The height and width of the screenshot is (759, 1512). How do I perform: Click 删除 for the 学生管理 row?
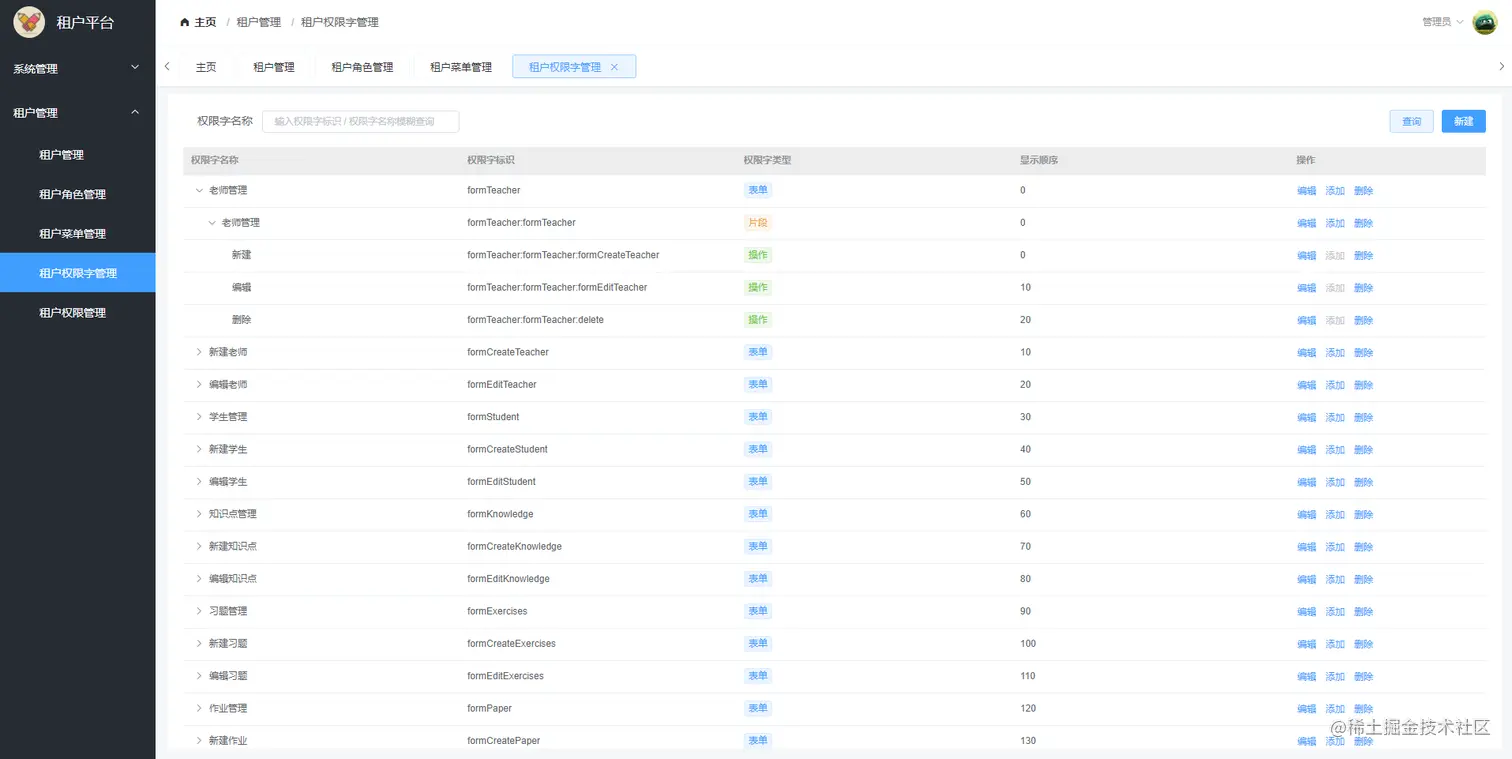click(x=1364, y=418)
